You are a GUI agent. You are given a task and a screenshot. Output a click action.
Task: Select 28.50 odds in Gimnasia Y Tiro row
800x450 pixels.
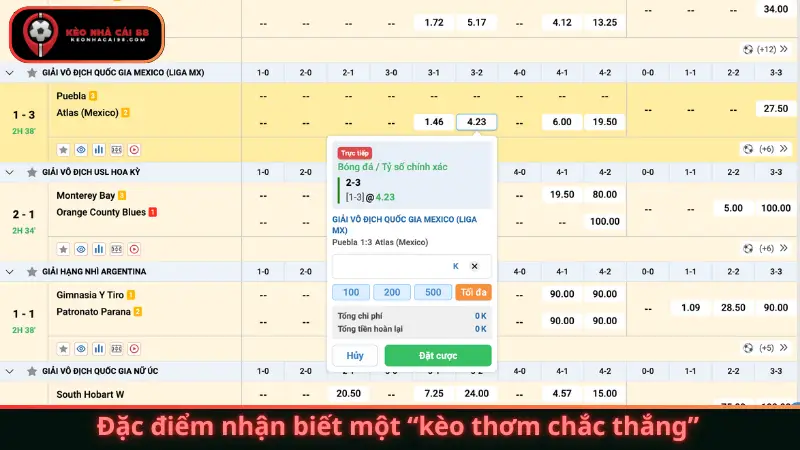click(733, 308)
